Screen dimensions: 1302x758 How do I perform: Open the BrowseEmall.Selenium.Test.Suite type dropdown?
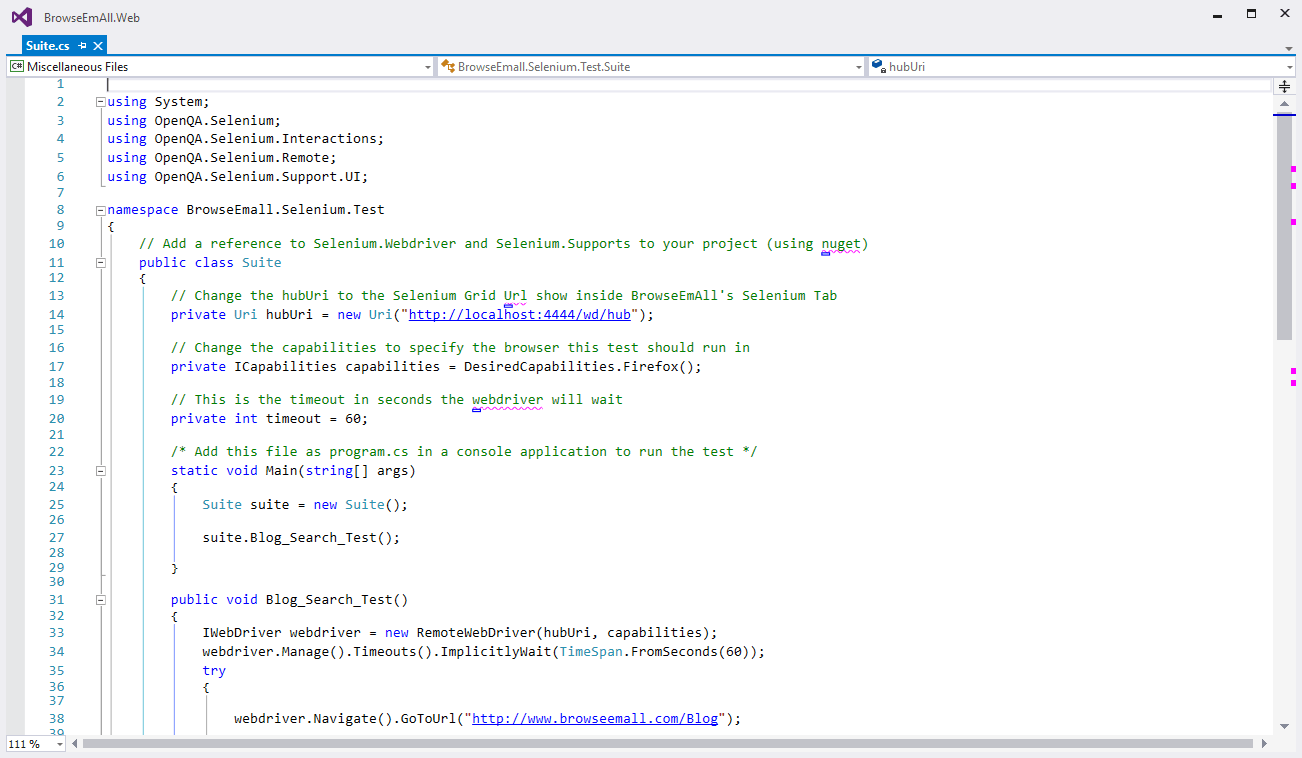point(858,67)
